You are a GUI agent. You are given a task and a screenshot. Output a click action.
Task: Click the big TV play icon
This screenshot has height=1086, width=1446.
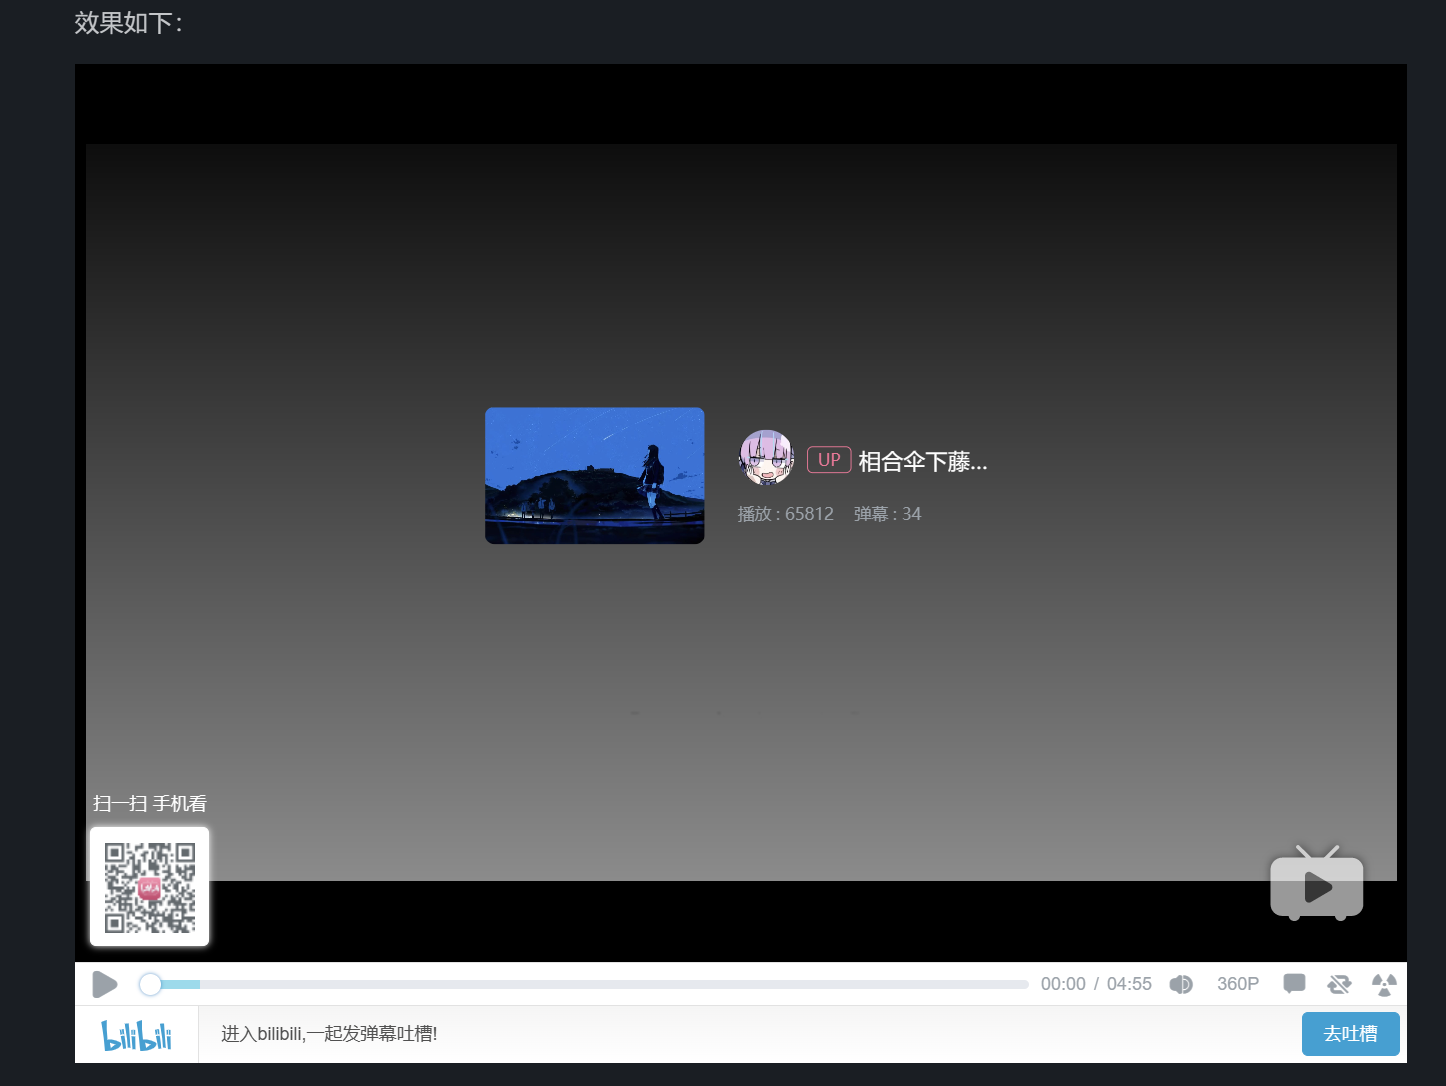[x=1317, y=882]
